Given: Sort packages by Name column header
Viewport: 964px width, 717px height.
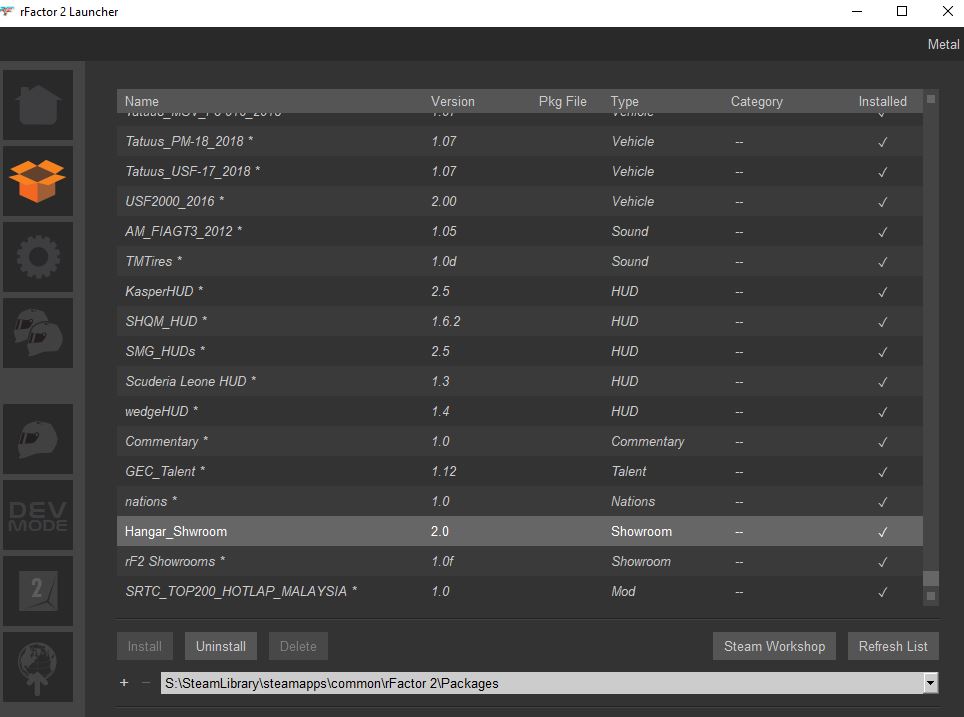Looking at the screenshot, I should tap(142, 101).
